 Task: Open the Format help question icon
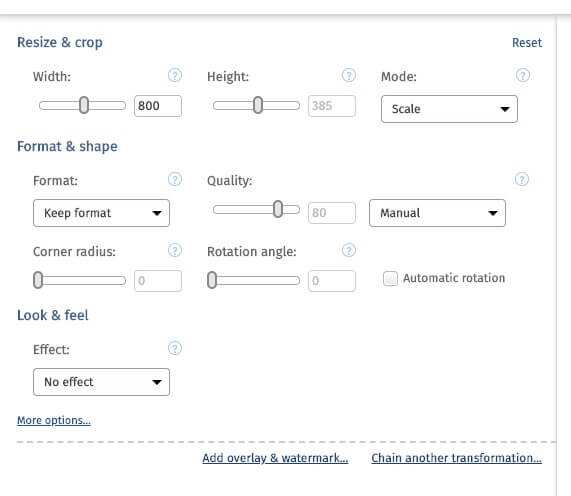175,180
